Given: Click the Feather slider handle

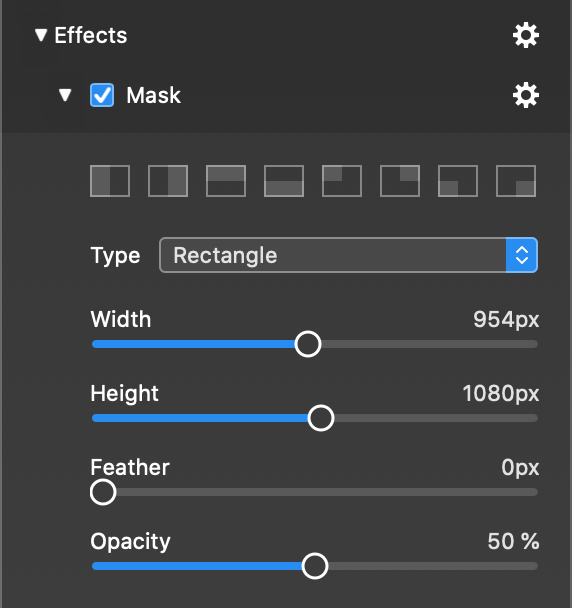Looking at the screenshot, I should [103, 492].
